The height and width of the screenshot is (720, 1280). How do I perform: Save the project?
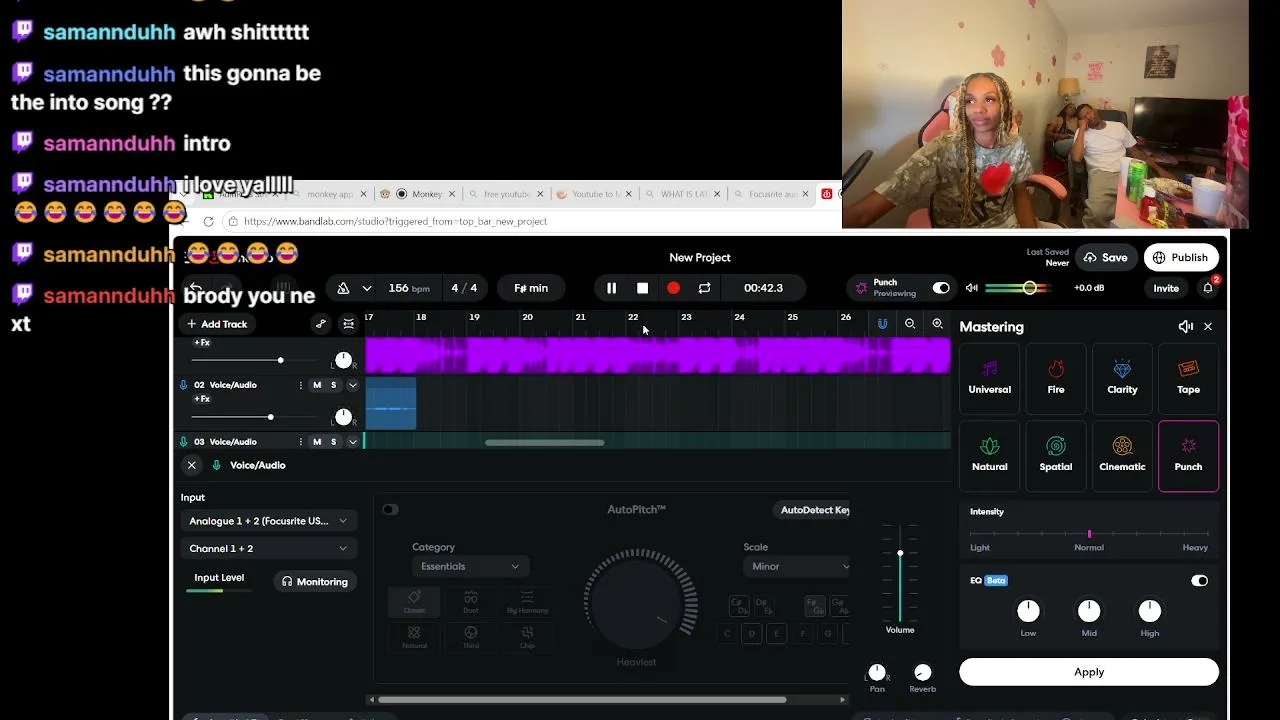point(1105,257)
